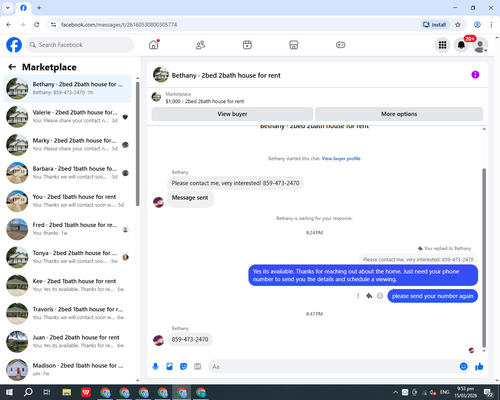Choose a GIF icon in composer

coord(198,367)
